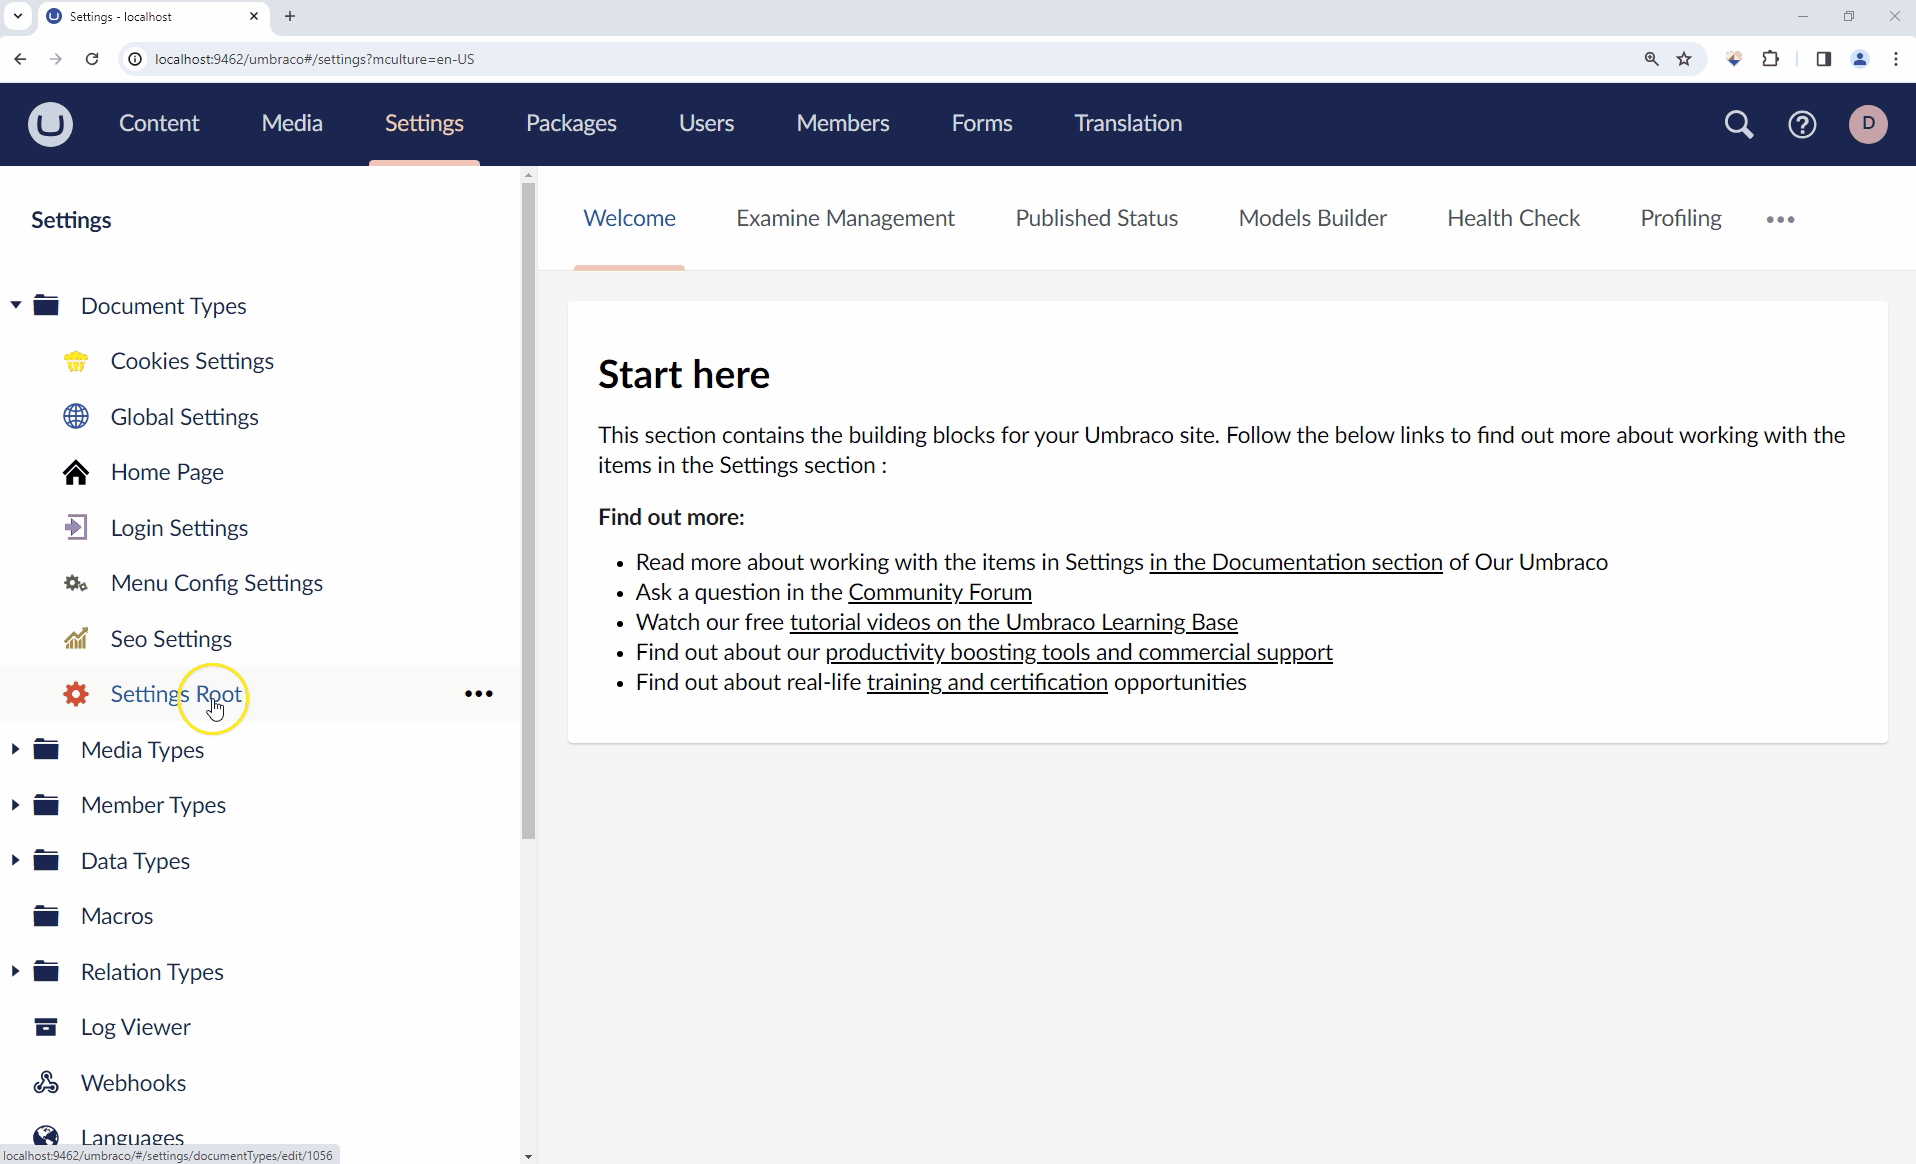Reload the page with browser refresh icon
This screenshot has height=1164, width=1916.
(x=92, y=59)
